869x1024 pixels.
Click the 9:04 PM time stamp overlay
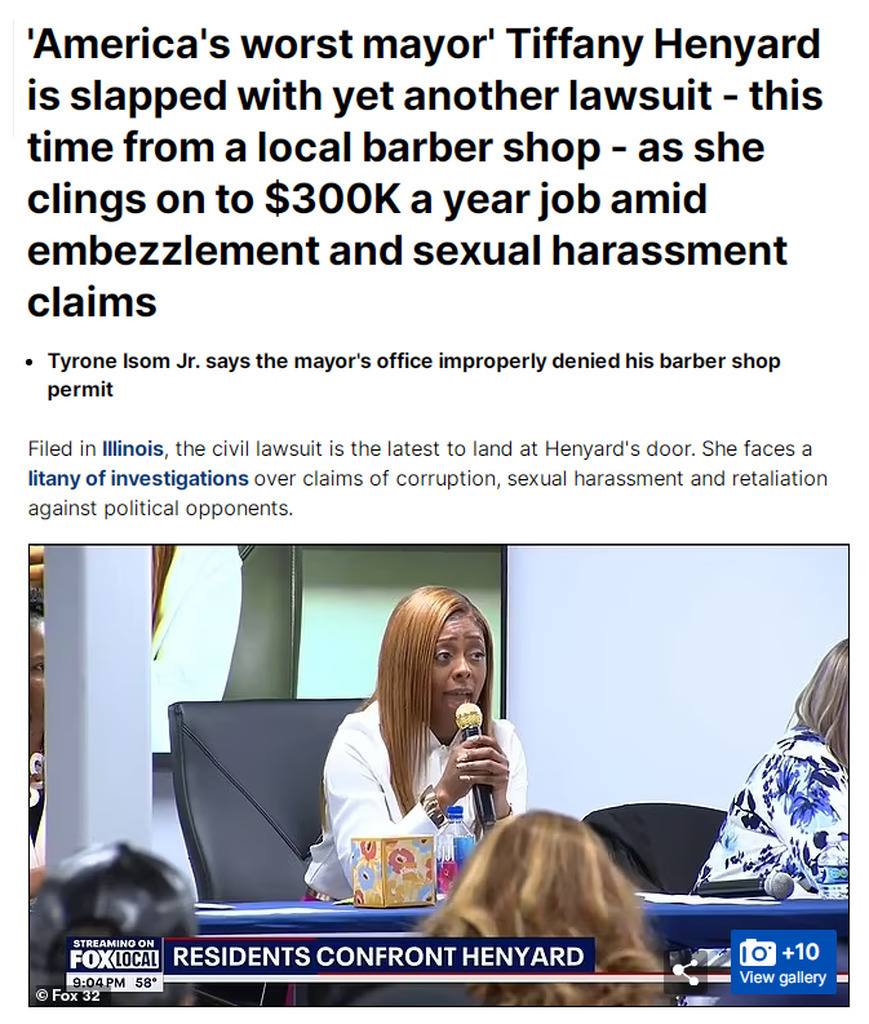[x=98, y=982]
